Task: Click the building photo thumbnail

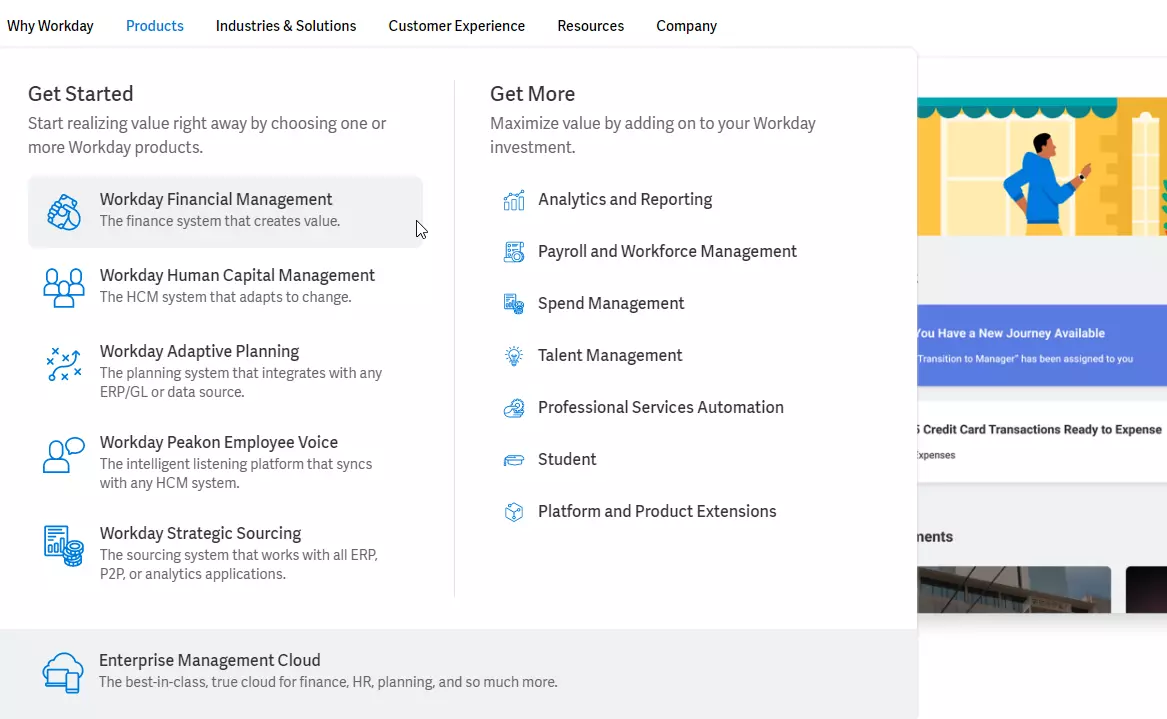Action: tap(1014, 589)
